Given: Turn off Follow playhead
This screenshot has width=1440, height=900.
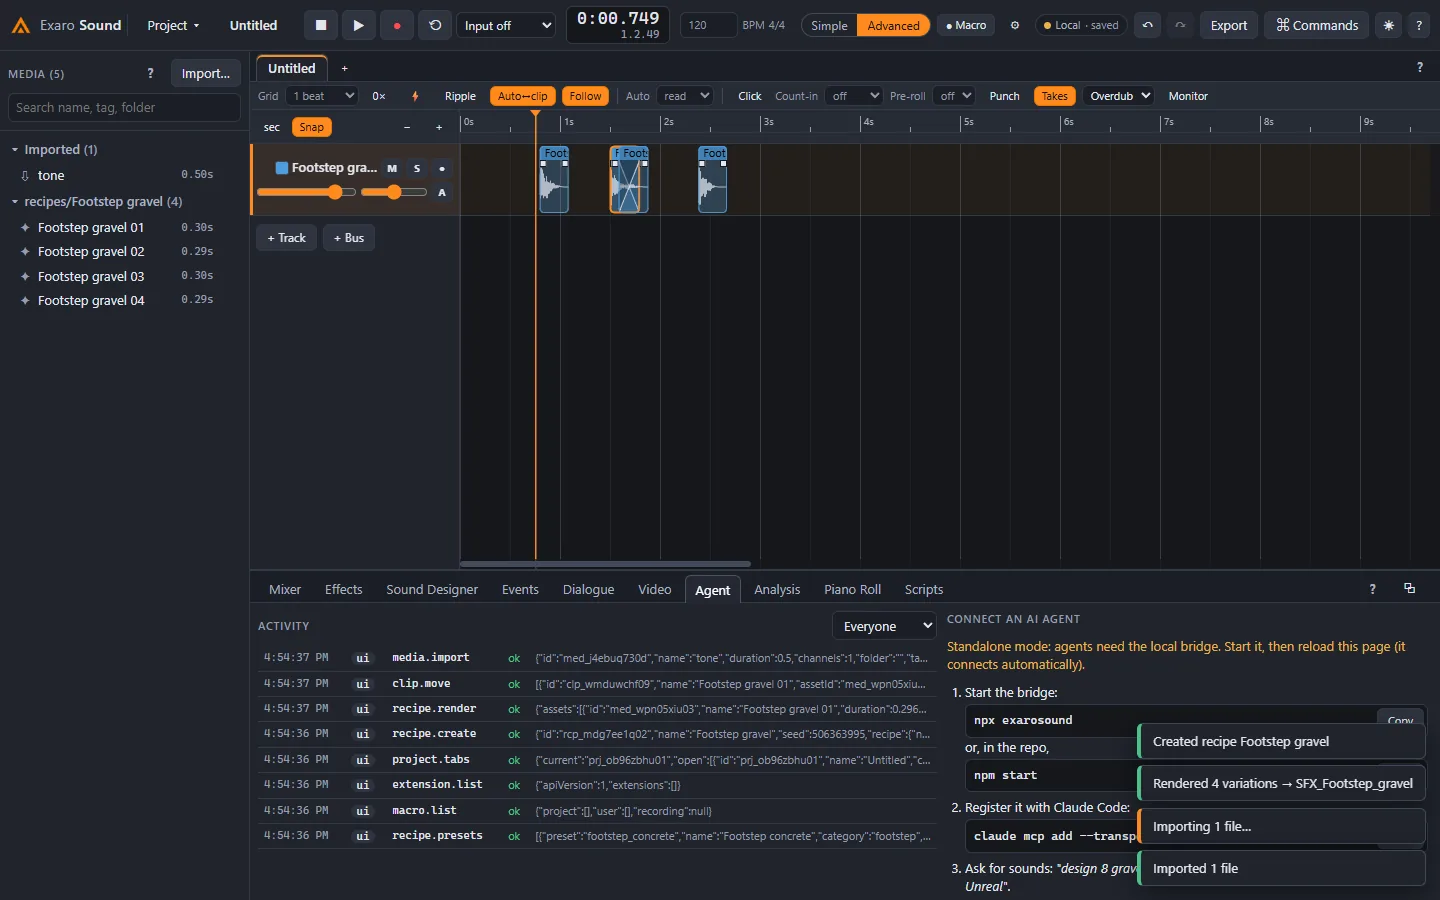Looking at the screenshot, I should pos(586,96).
